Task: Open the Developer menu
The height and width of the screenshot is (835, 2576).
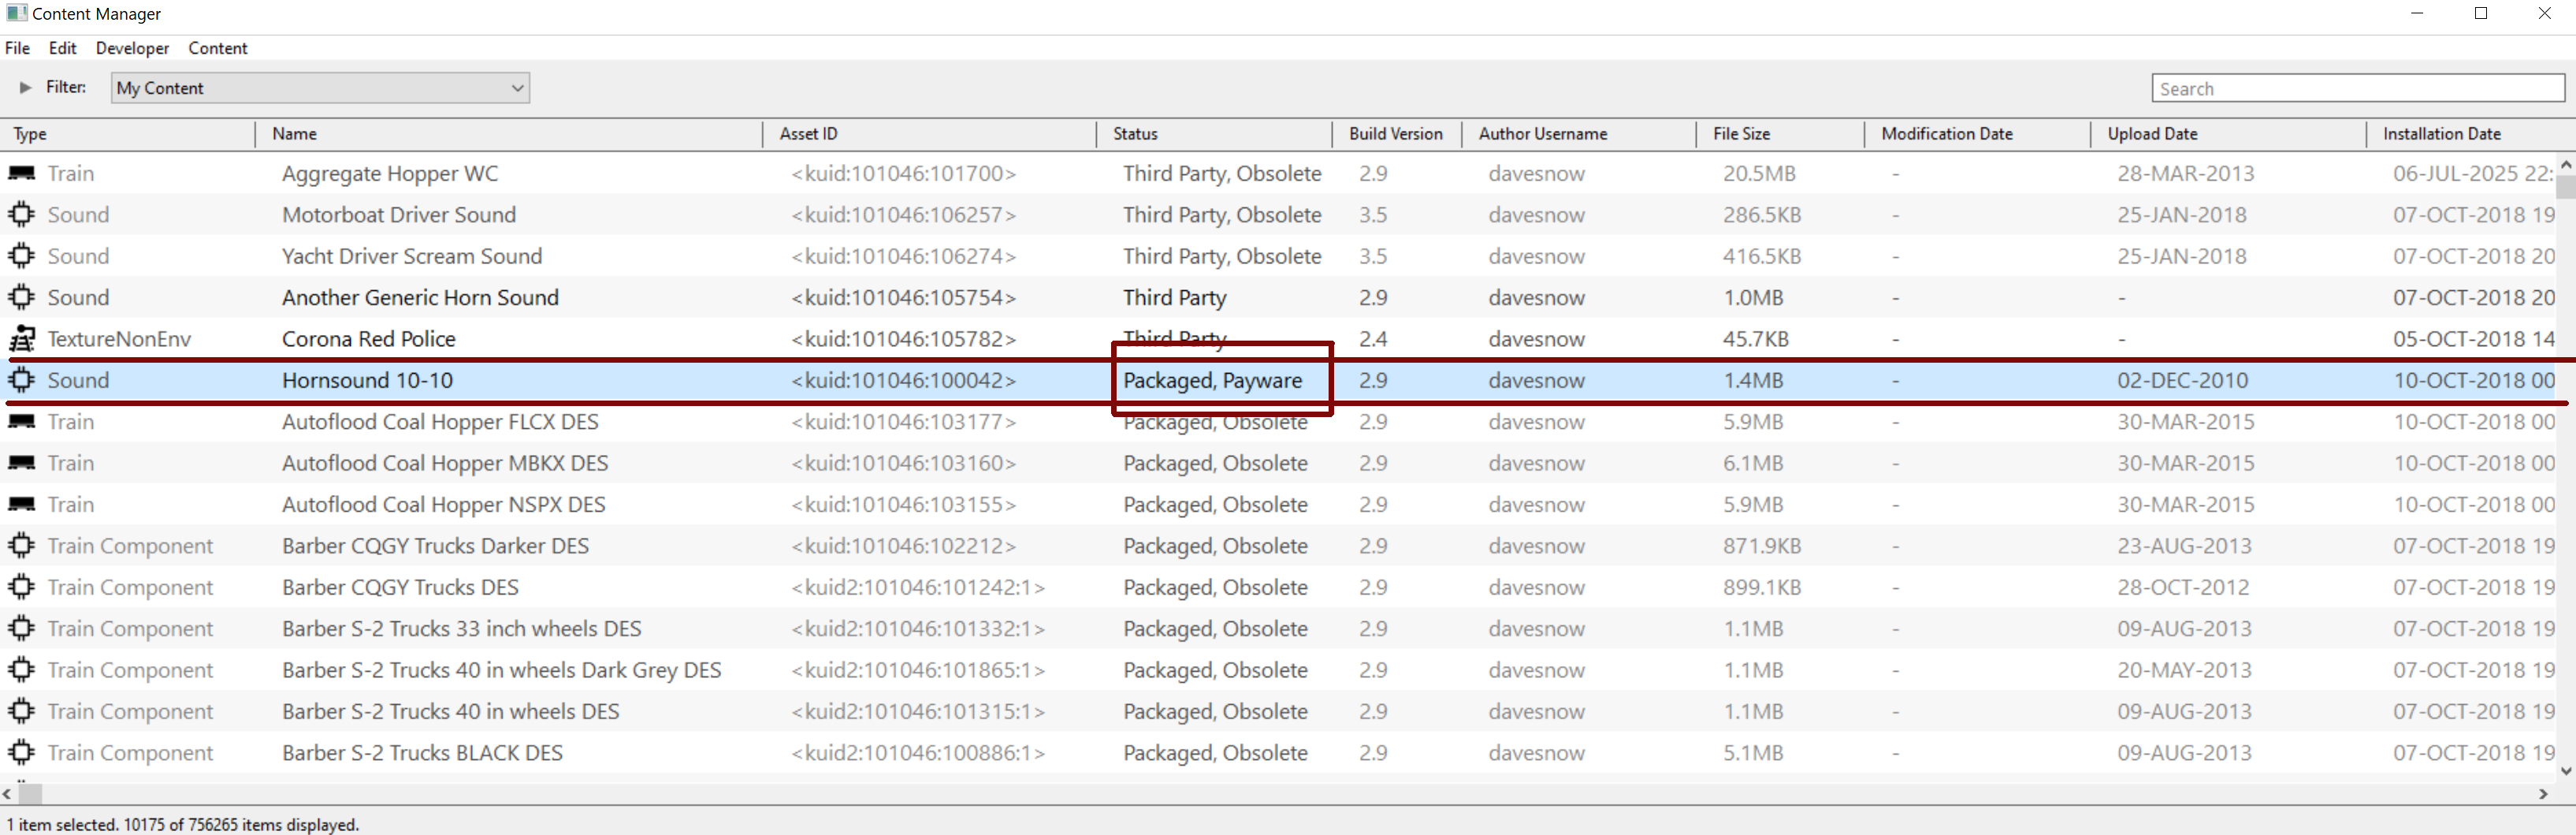Action: pyautogui.click(x=132, y=48)
